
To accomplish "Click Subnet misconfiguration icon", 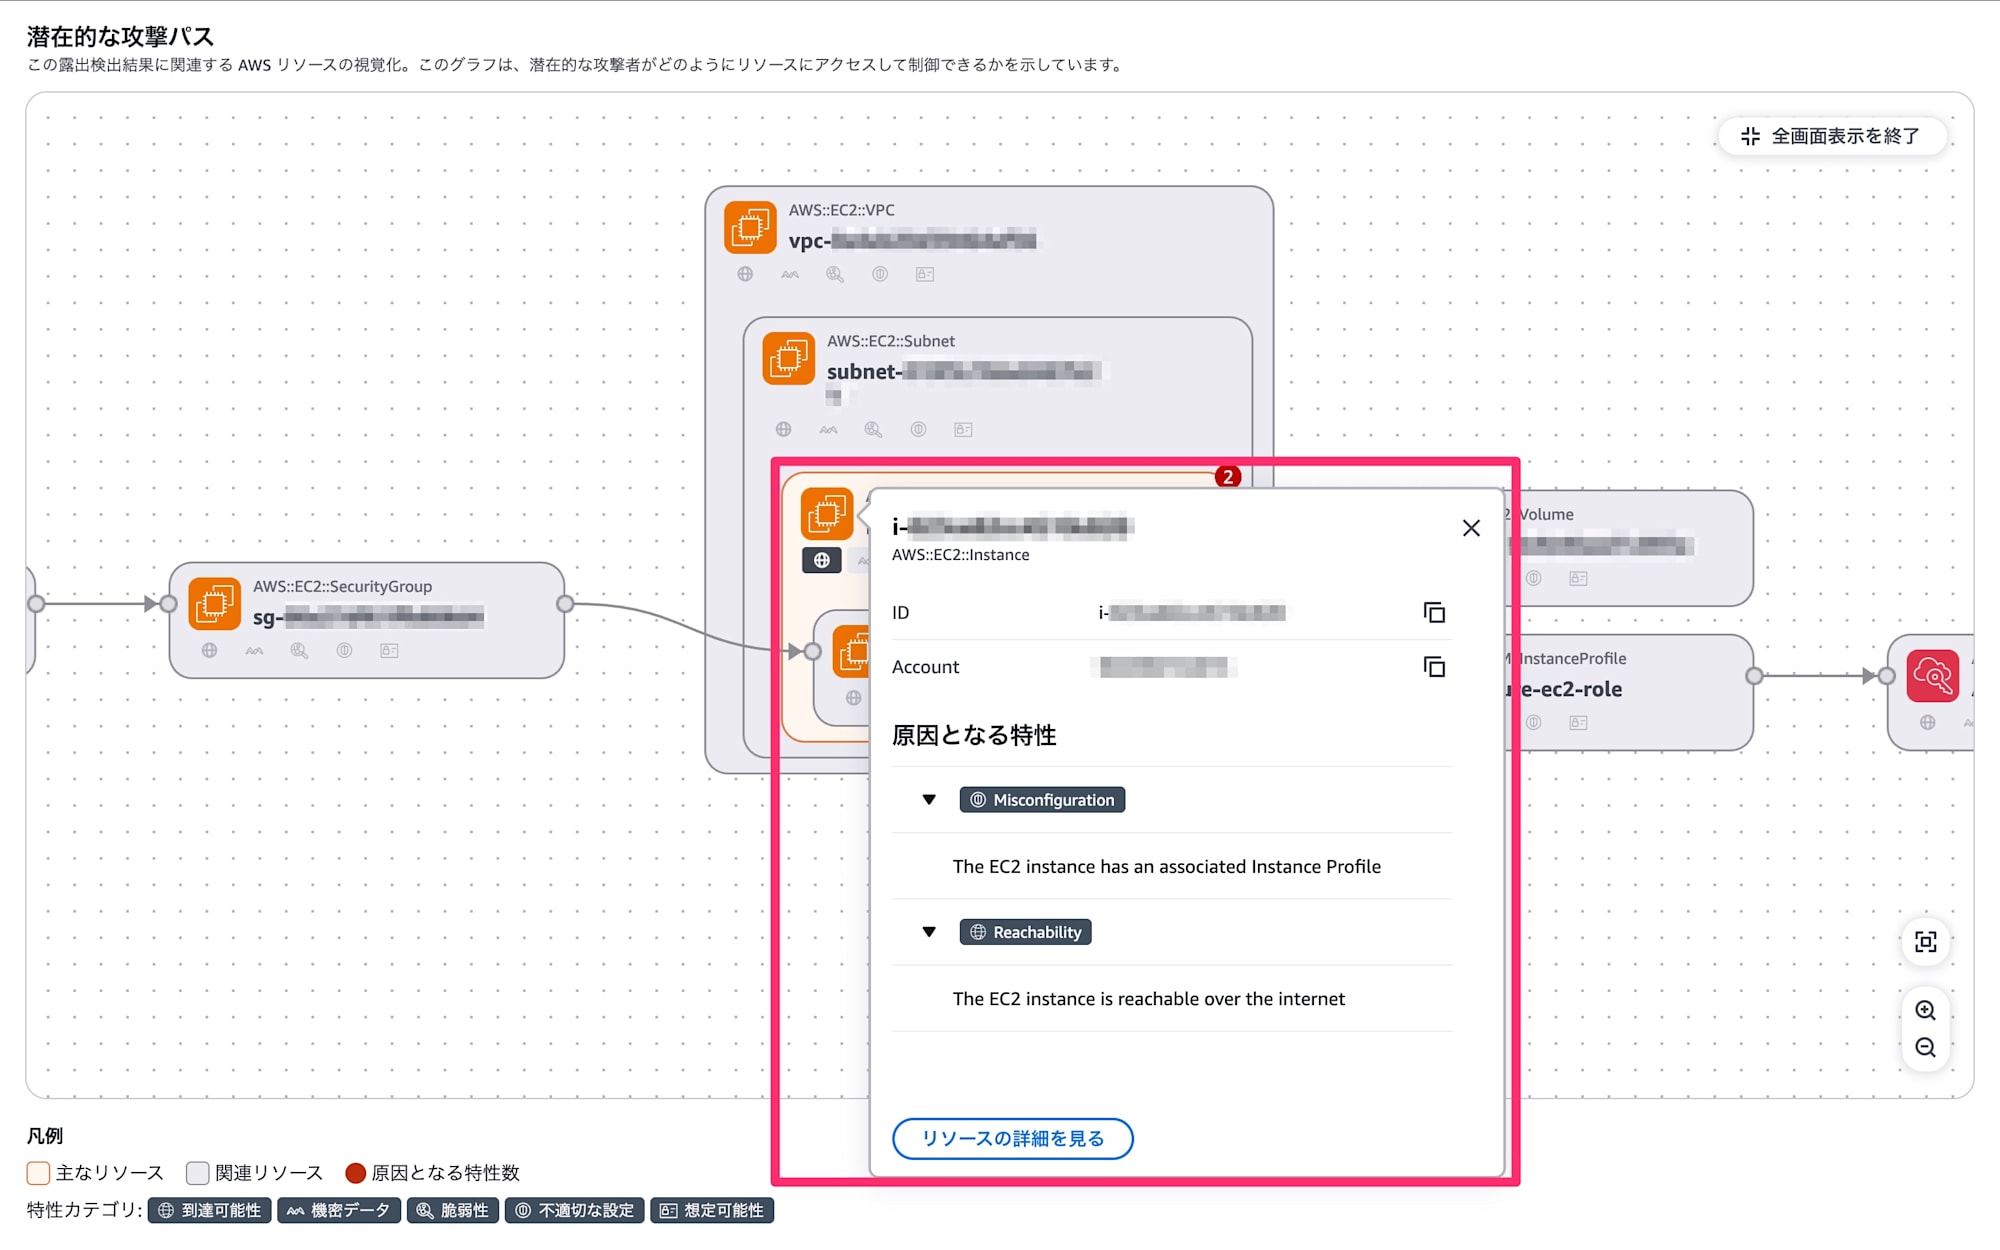I will [x=918, y=429].
